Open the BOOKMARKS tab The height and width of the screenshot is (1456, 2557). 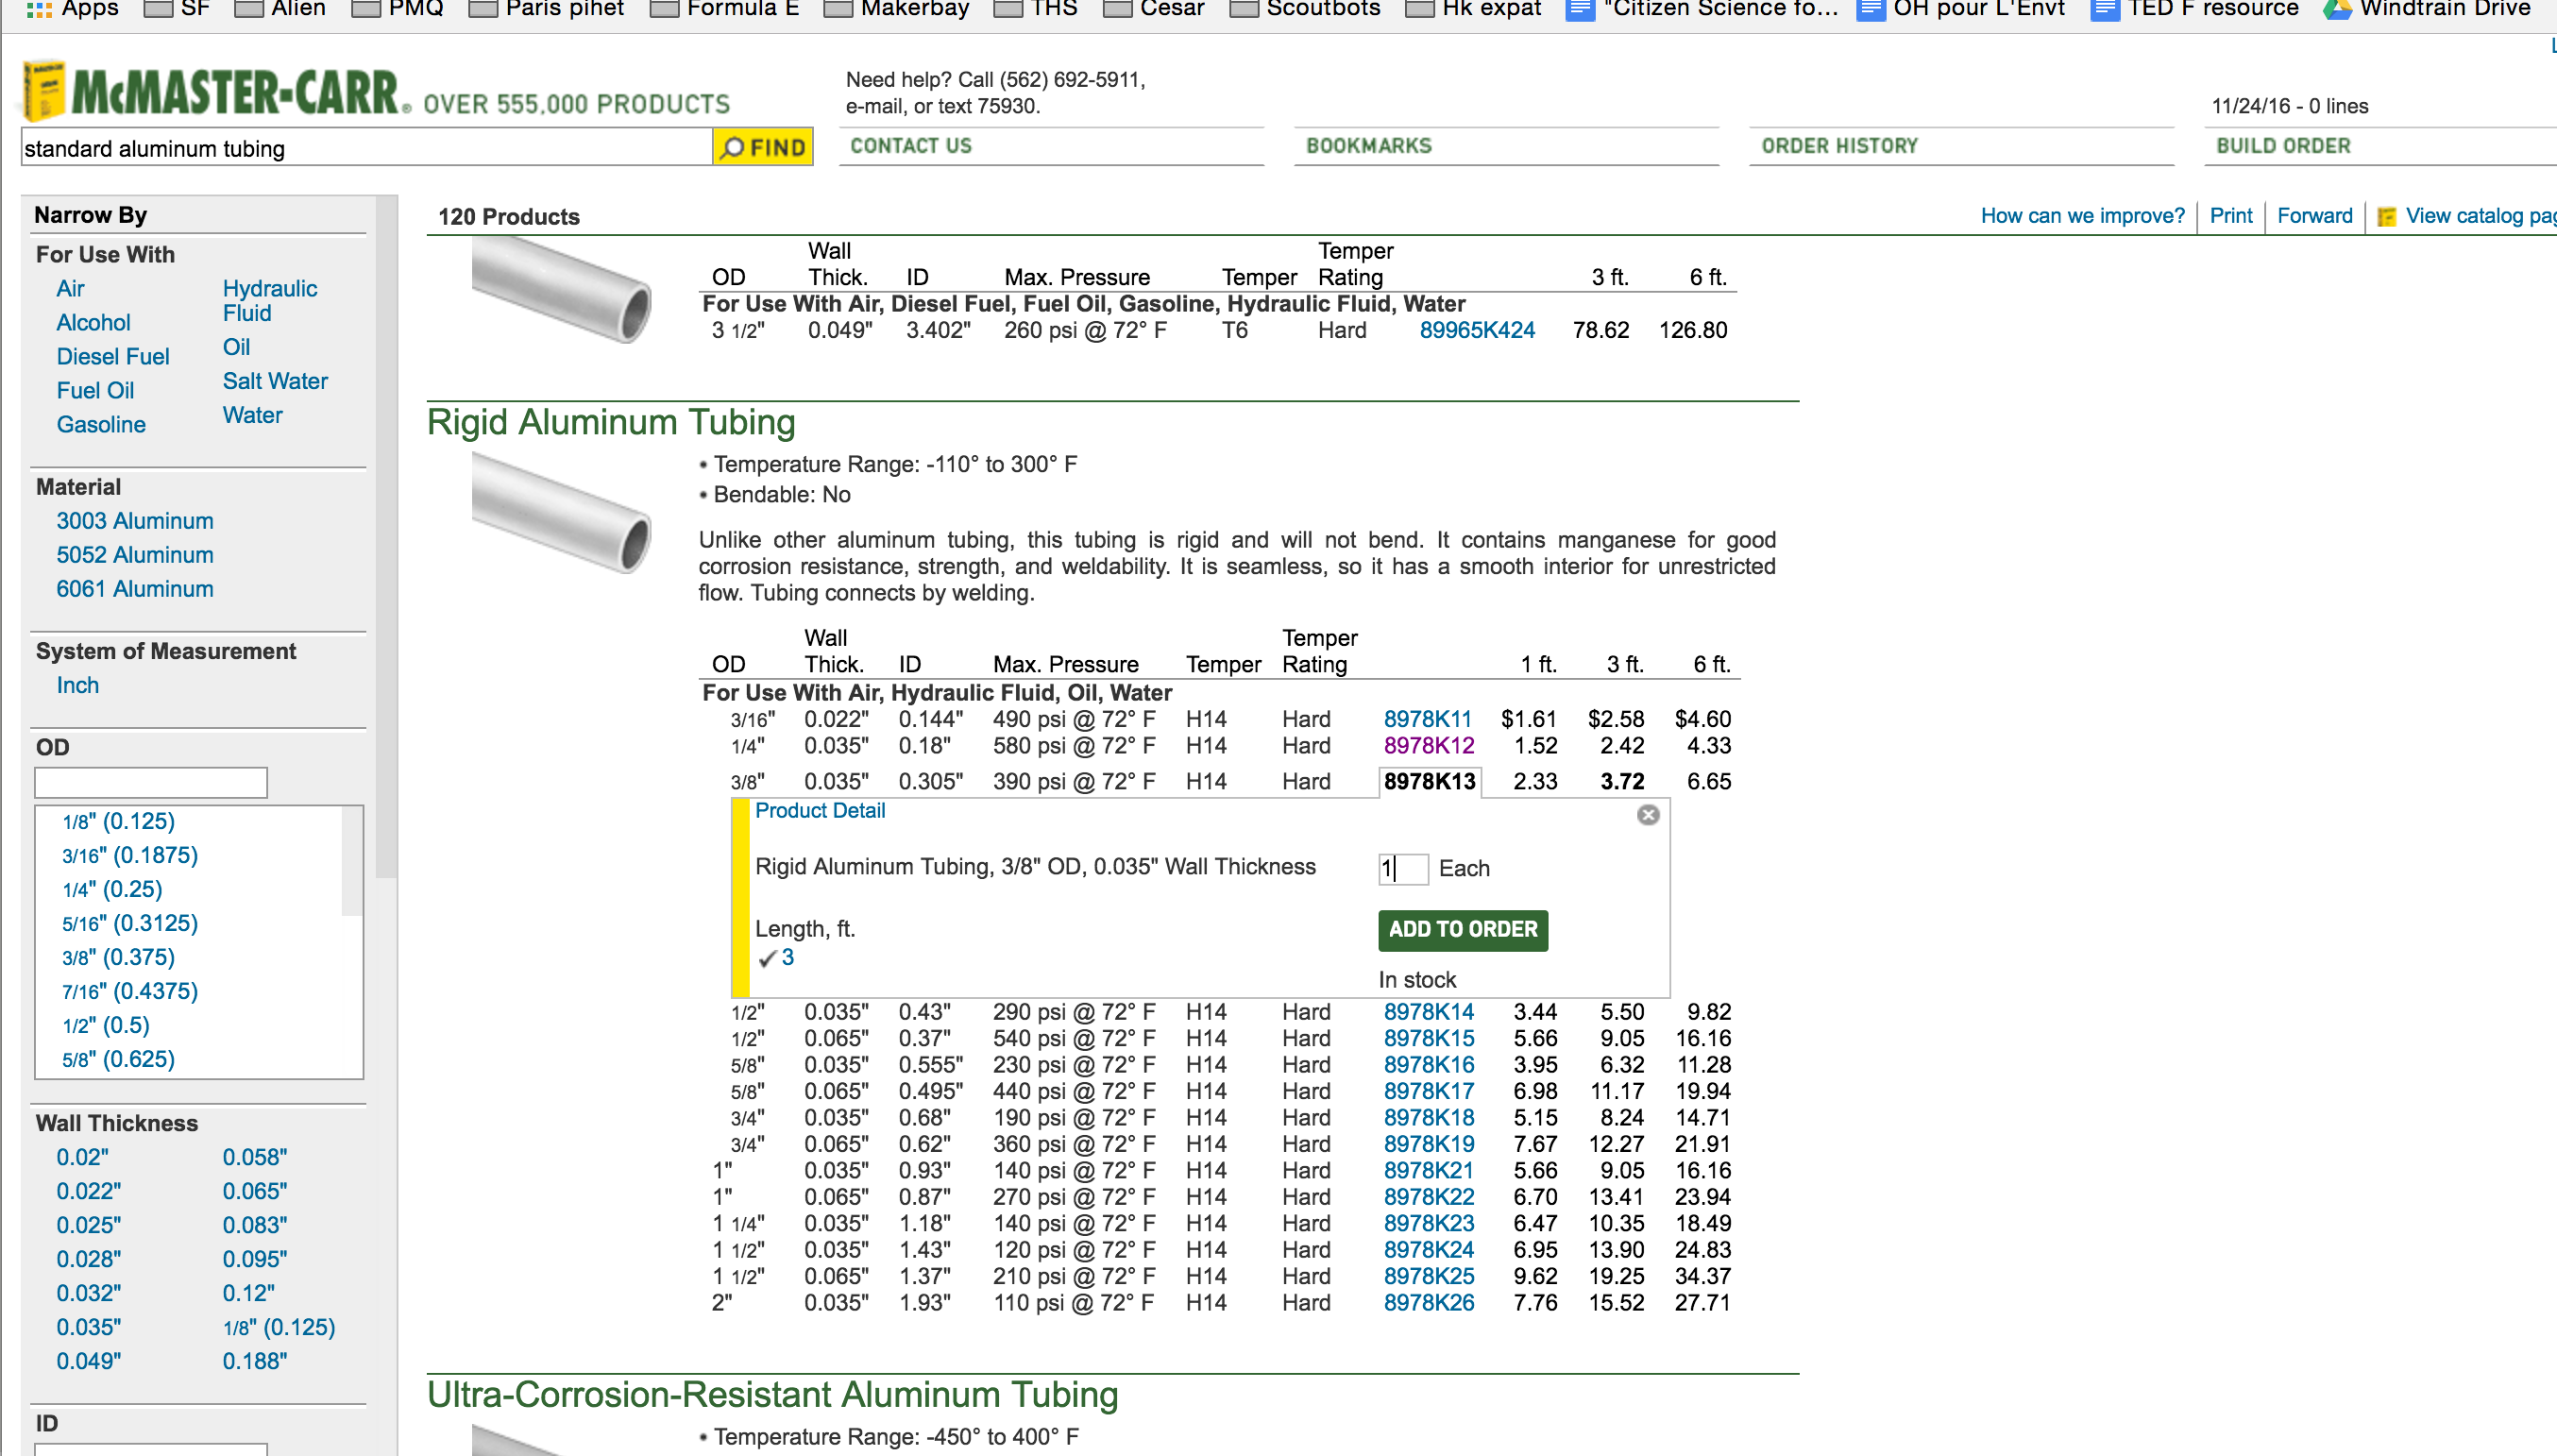point(1506,146)
